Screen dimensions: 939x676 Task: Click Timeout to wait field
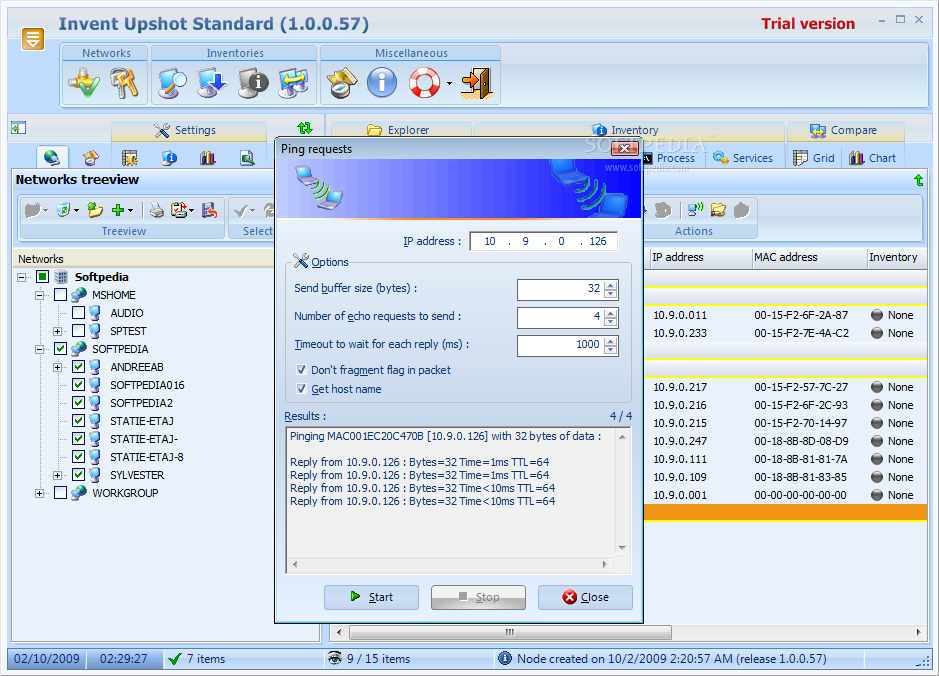pyautogui.click(x=567, y=345)
